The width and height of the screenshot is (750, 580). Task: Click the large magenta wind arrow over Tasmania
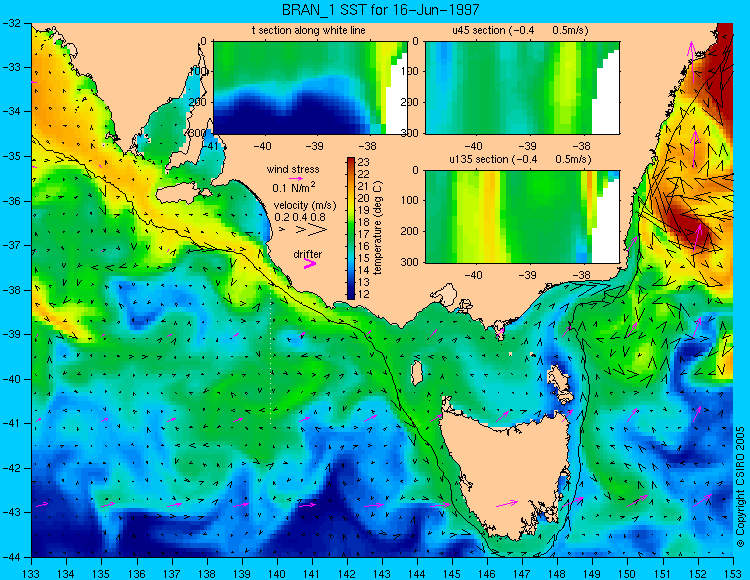[507, 503]
